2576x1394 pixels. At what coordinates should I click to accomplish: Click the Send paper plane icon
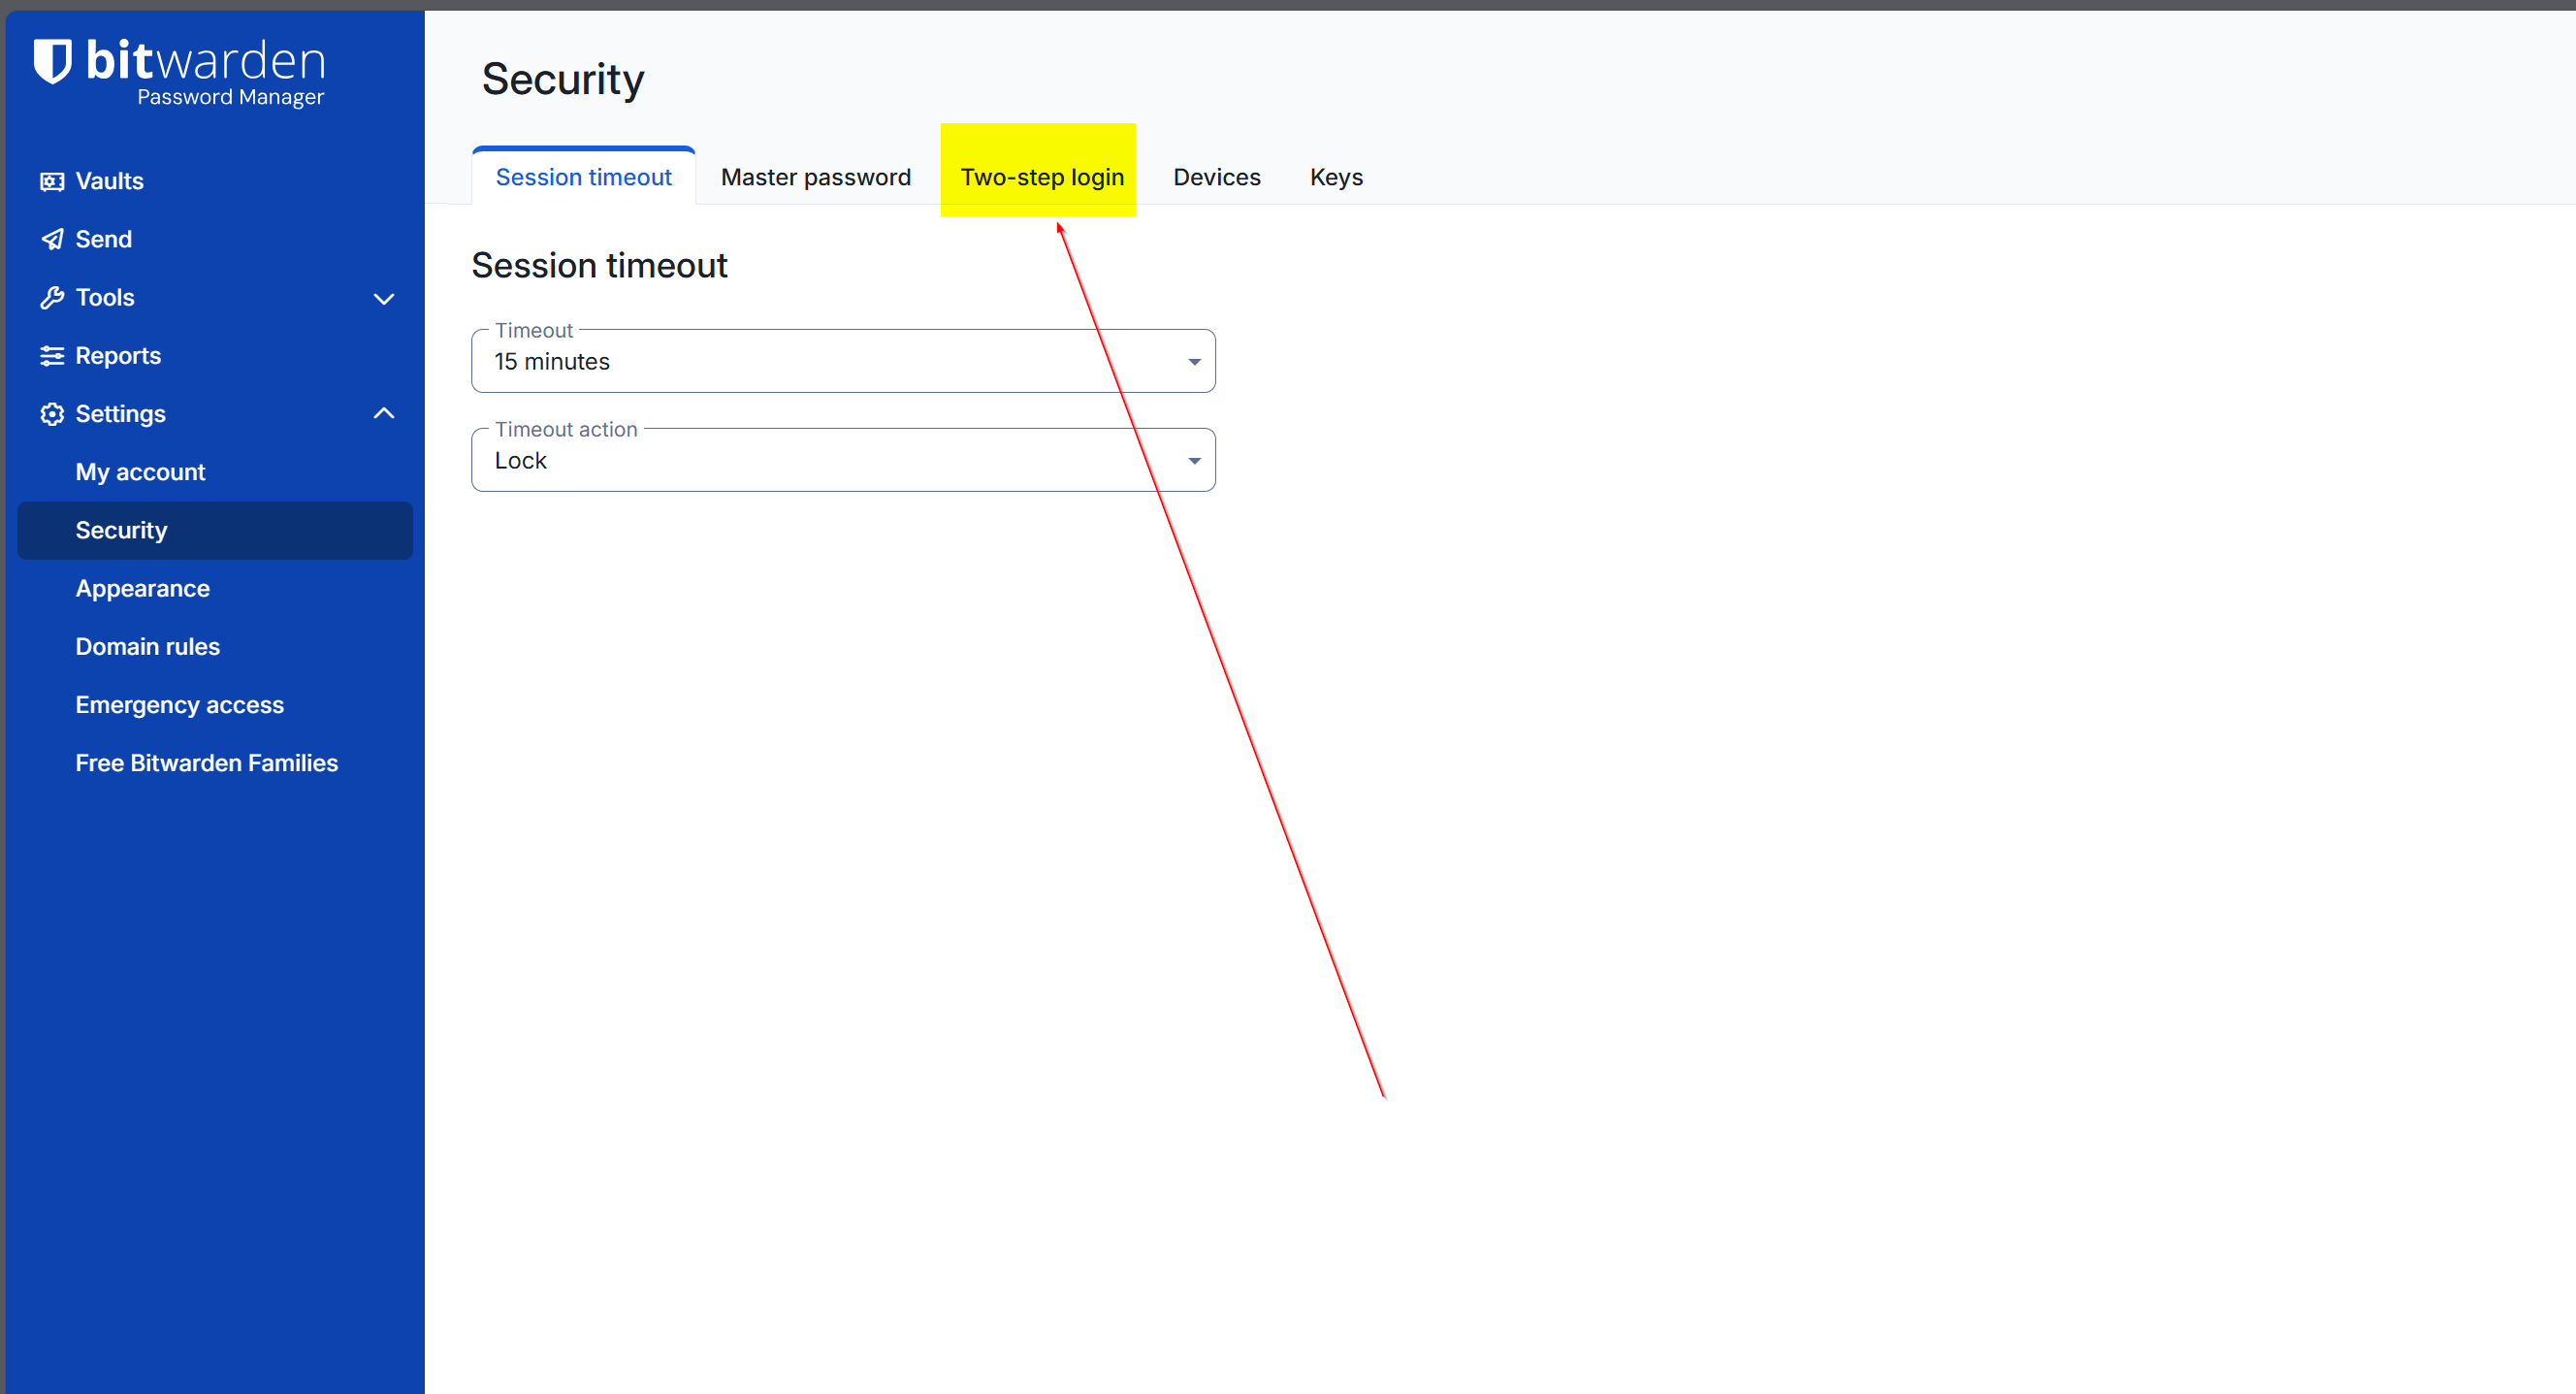[52, 240]
